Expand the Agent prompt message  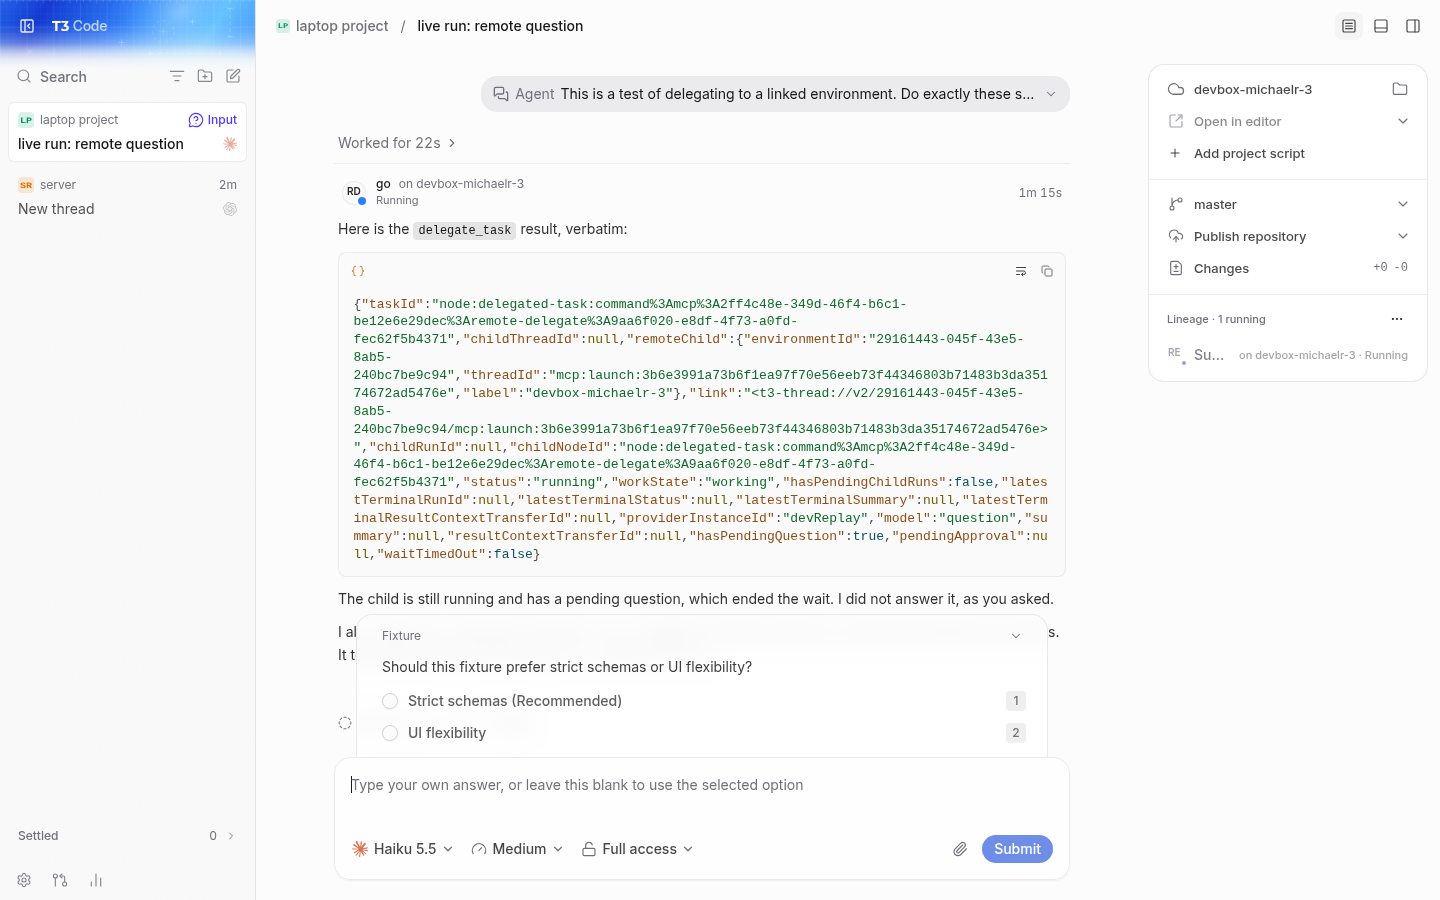(x=775, y=94)
